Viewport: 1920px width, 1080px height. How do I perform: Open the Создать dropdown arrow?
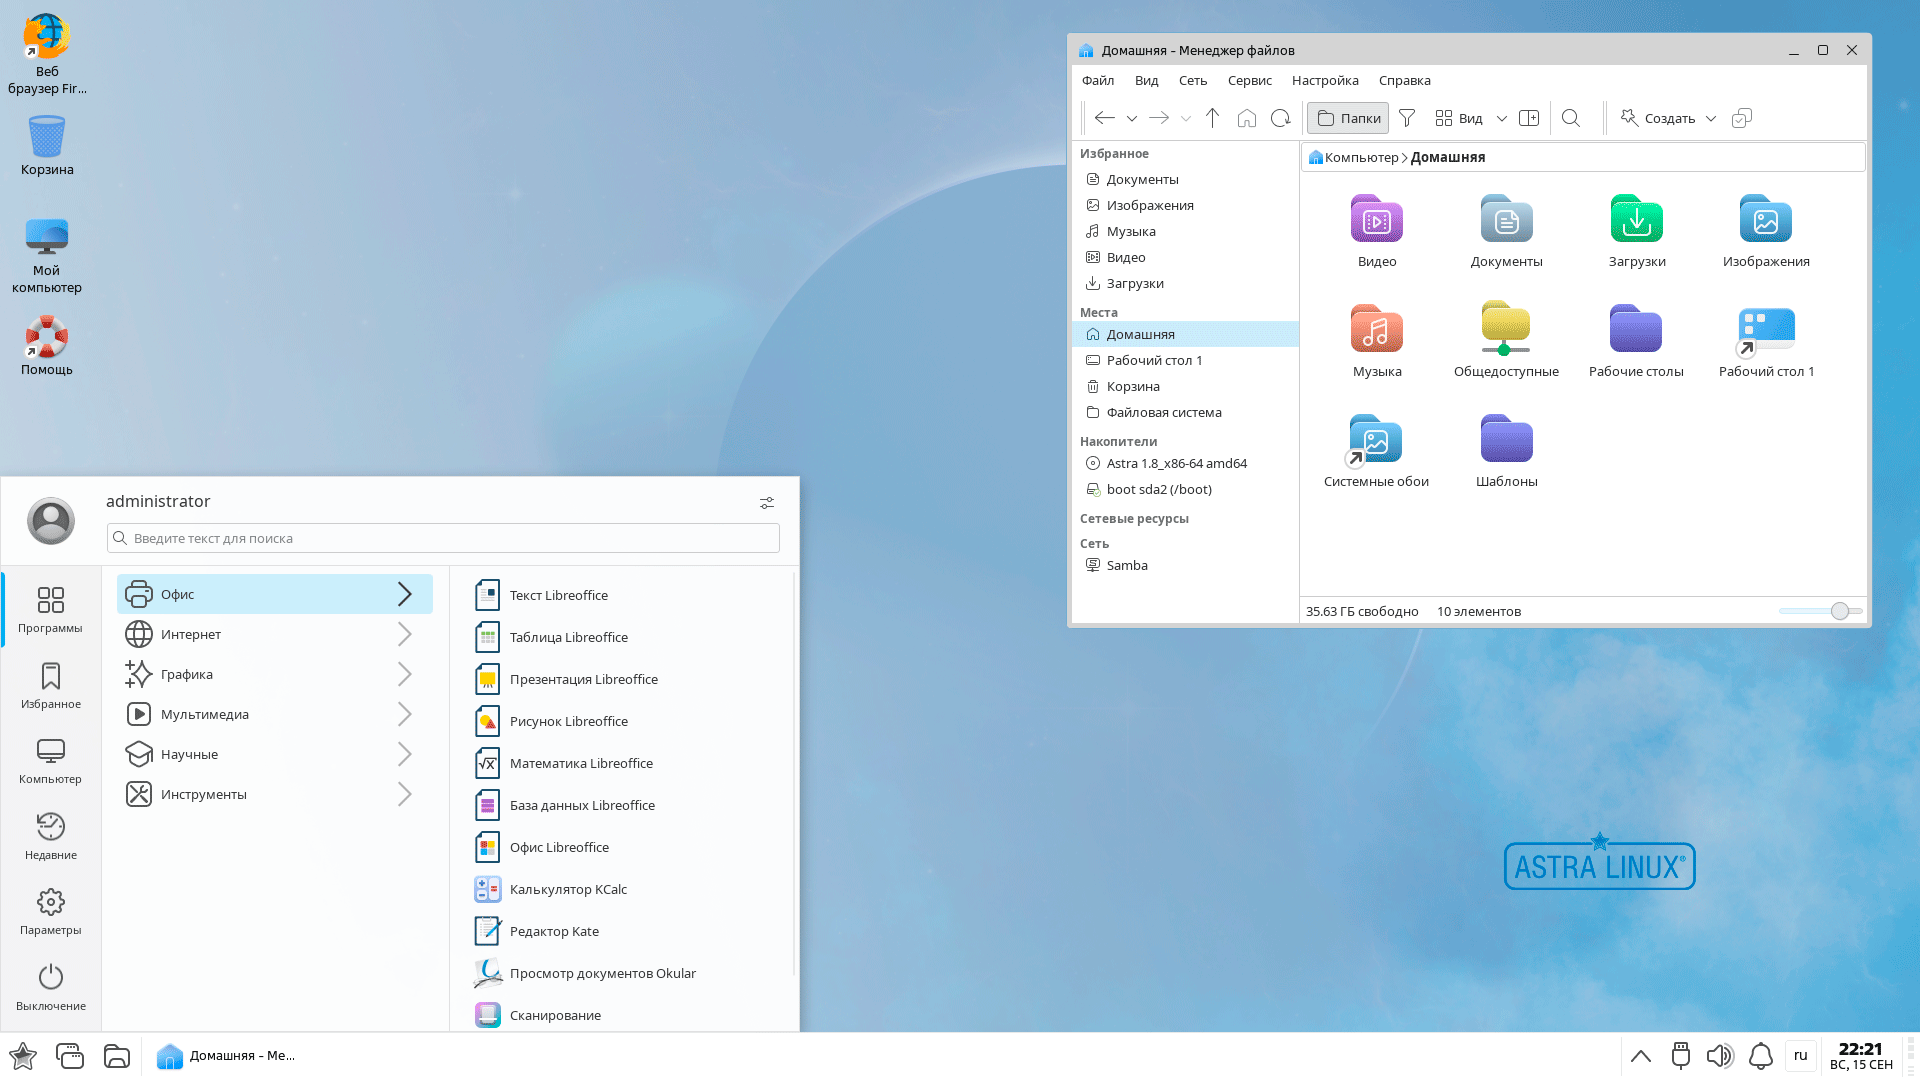tap(1711, 118)
